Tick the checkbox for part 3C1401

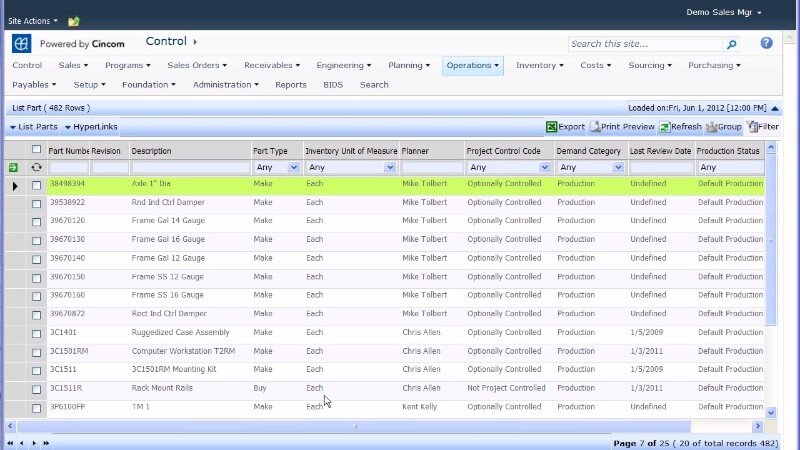point(37,332)
